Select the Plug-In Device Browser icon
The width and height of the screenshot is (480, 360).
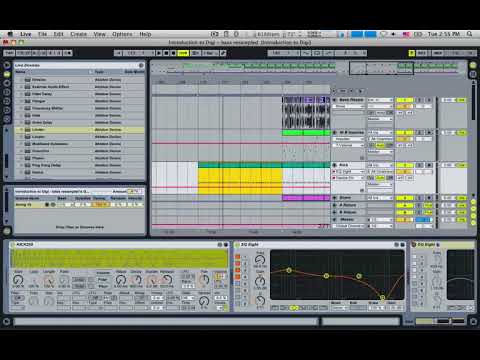(x=7, y=83)
